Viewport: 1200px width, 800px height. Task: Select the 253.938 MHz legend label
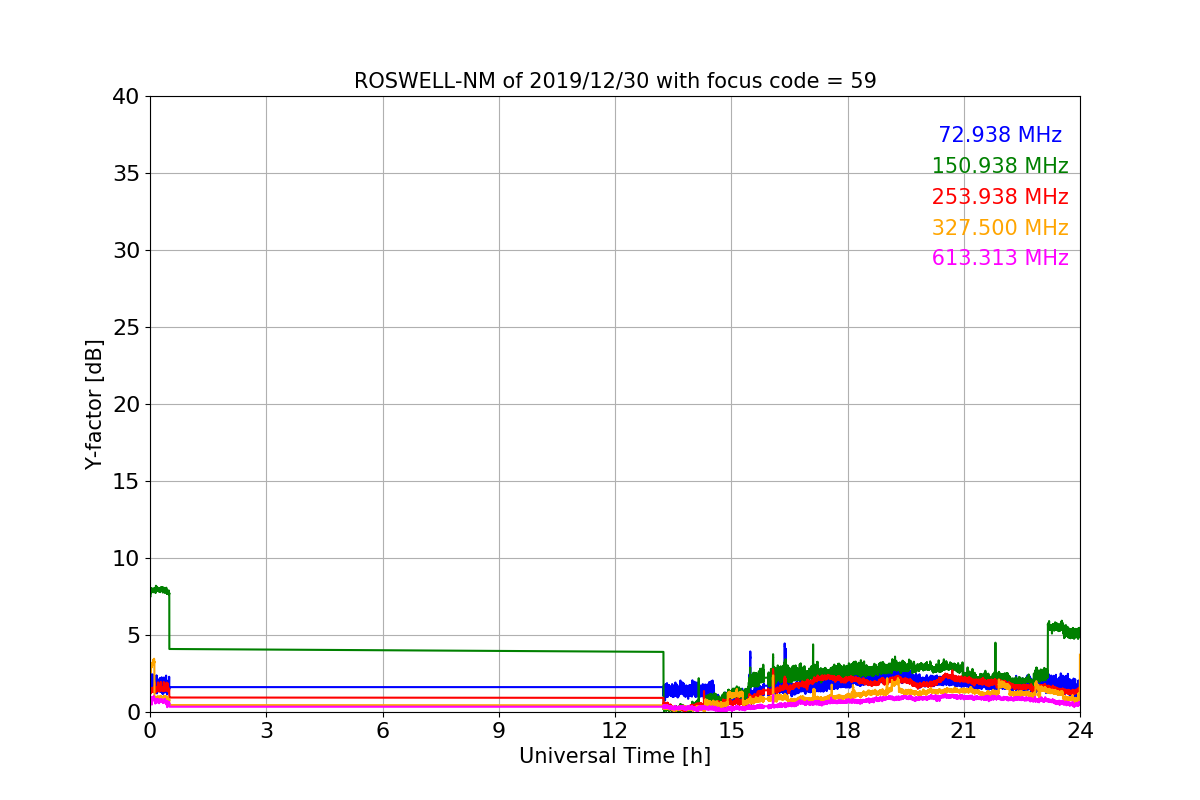click(1000, 197)
